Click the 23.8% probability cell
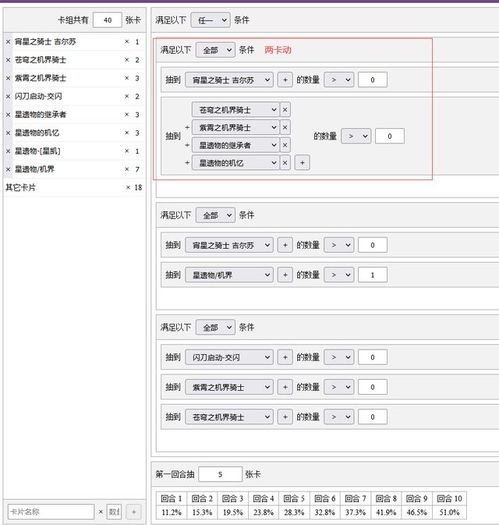 point(263,512)
